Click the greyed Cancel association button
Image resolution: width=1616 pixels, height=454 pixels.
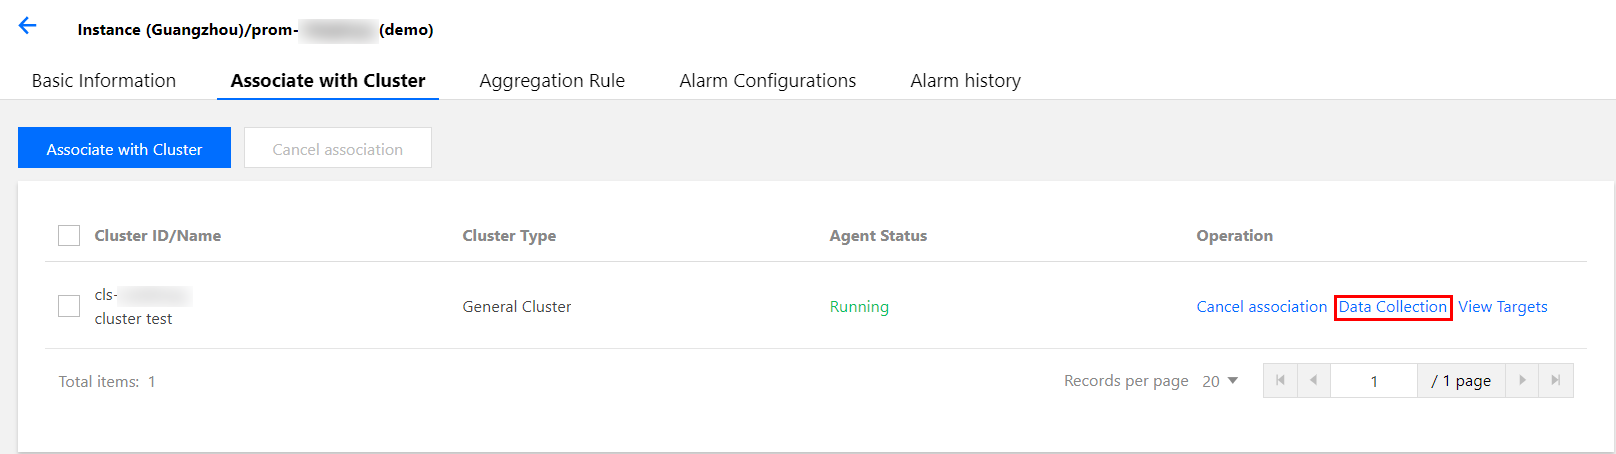point(338,149)
